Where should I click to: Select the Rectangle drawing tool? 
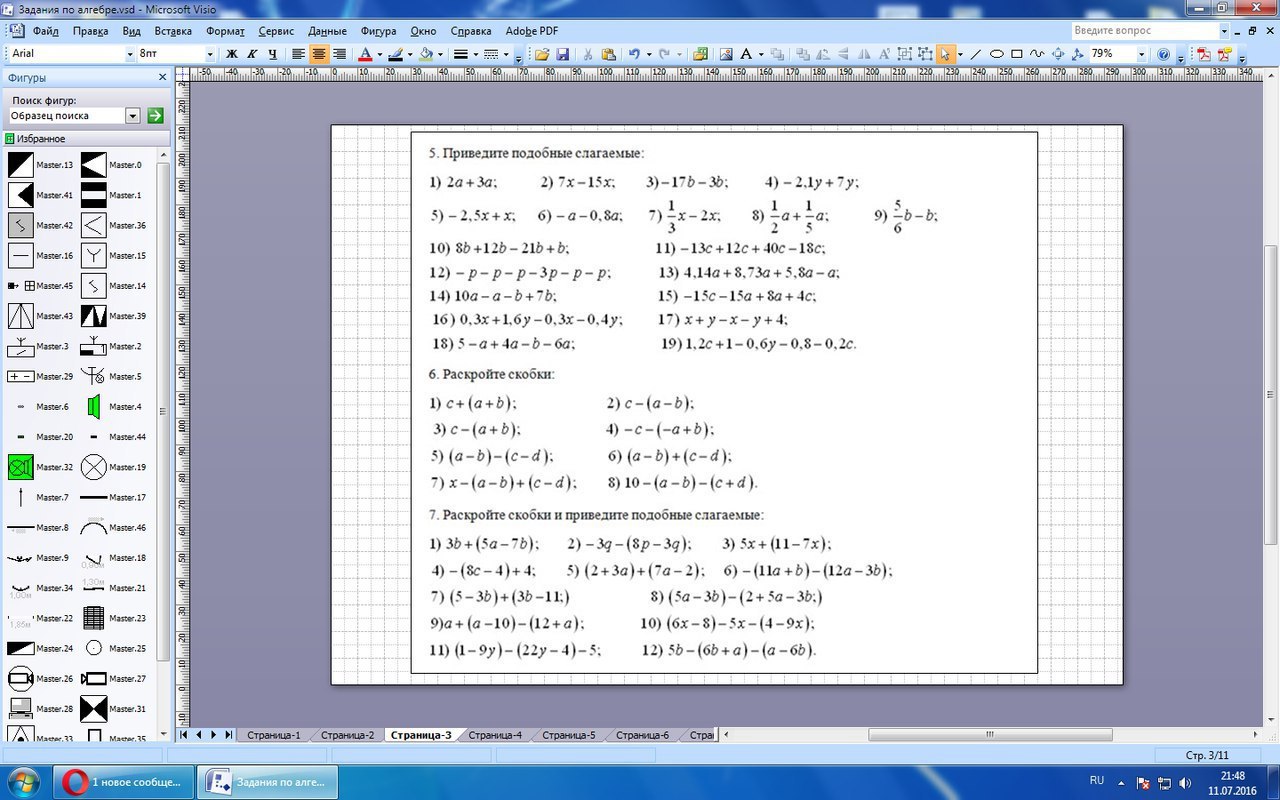click(x=1017, y=54)
